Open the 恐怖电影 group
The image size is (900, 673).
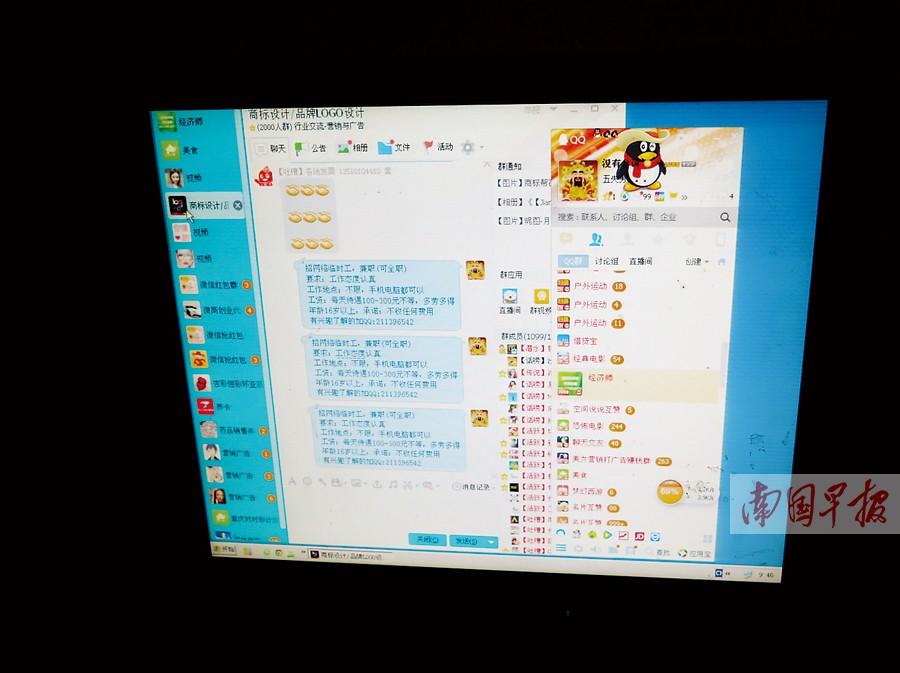coord(591,426)
